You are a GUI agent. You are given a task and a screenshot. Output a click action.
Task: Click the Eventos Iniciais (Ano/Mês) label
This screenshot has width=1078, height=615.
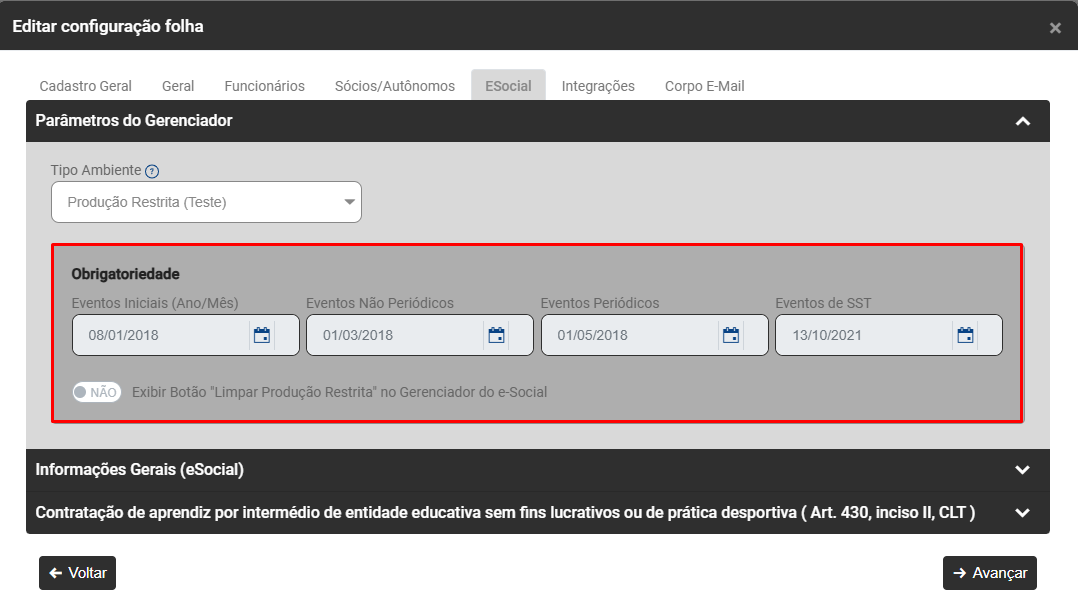(155, 303)
